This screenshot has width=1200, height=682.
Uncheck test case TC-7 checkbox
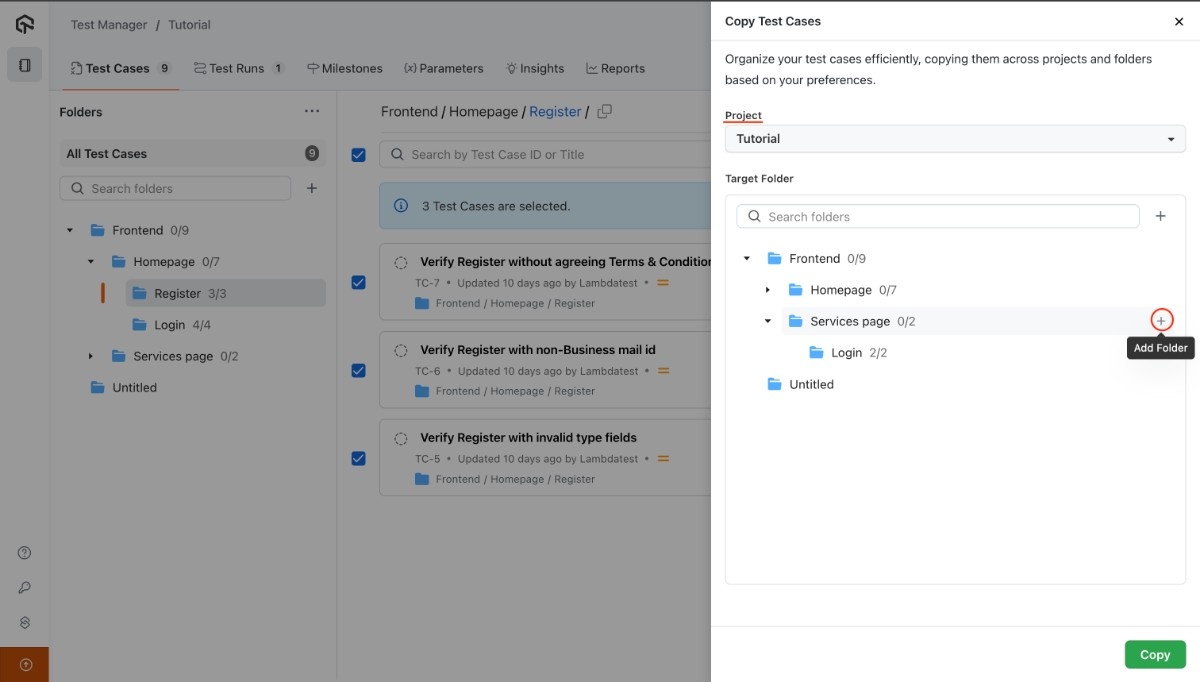359,283
